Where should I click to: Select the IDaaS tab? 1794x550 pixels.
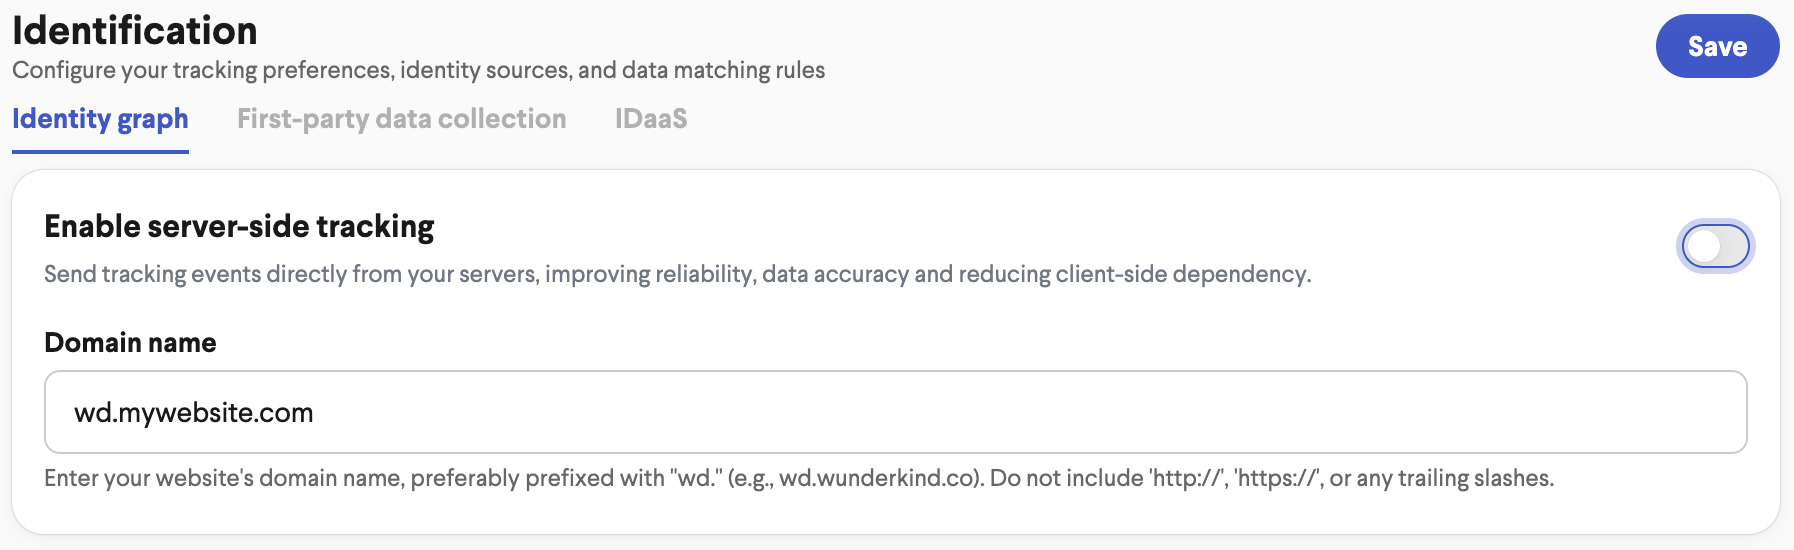pos(651,119)
